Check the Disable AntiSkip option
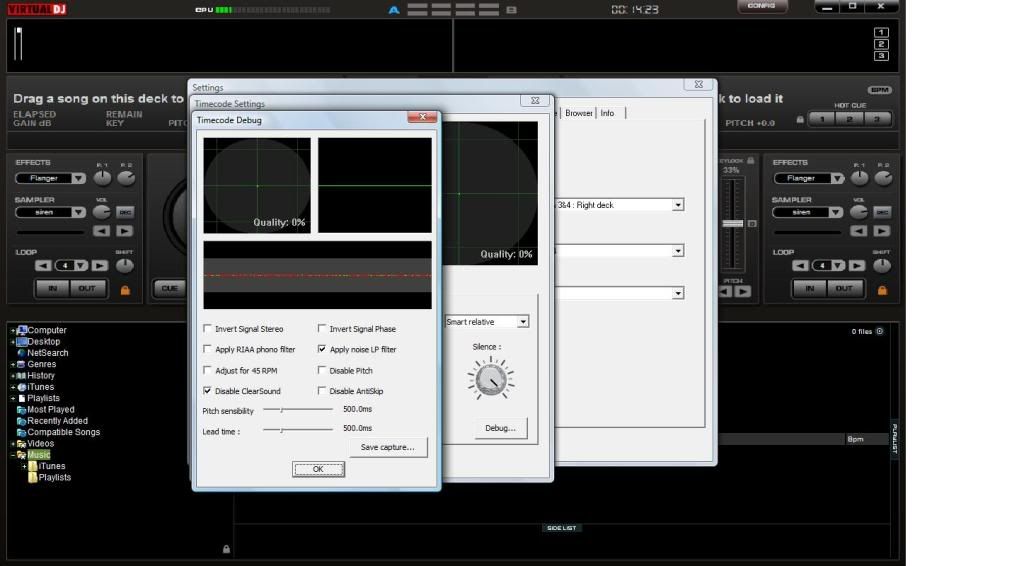Screen dimensions: 1024x566 click(x=322, y=390)
